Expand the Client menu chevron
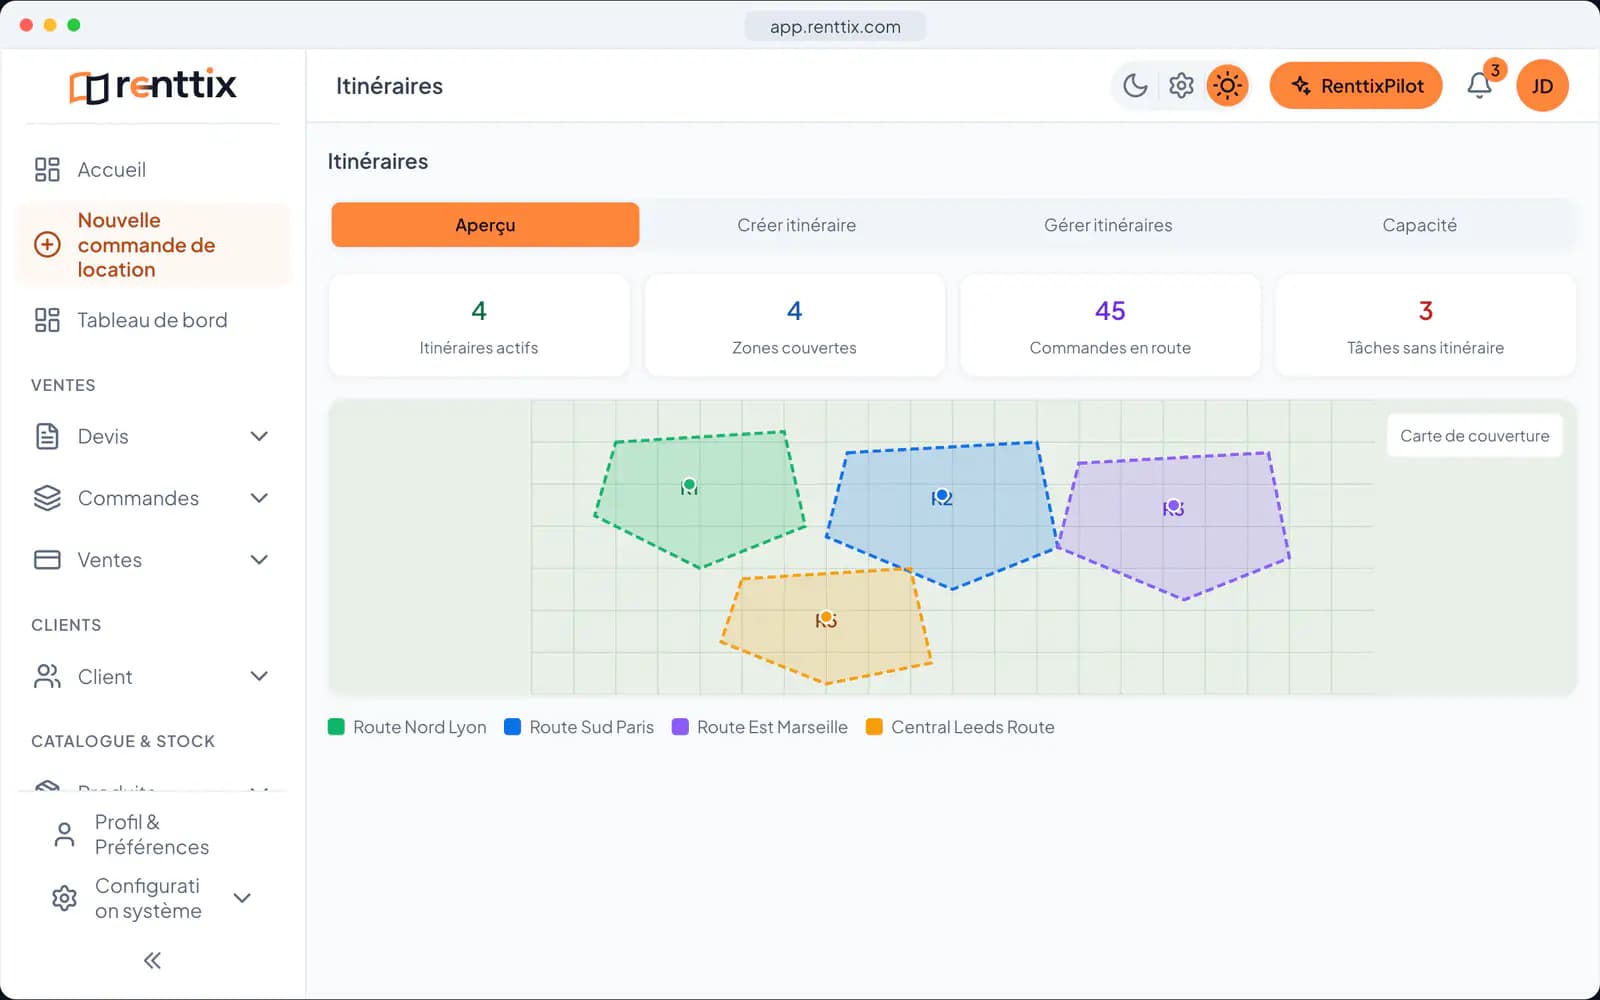This screenshot has height=1000, width=1600. 259,677
